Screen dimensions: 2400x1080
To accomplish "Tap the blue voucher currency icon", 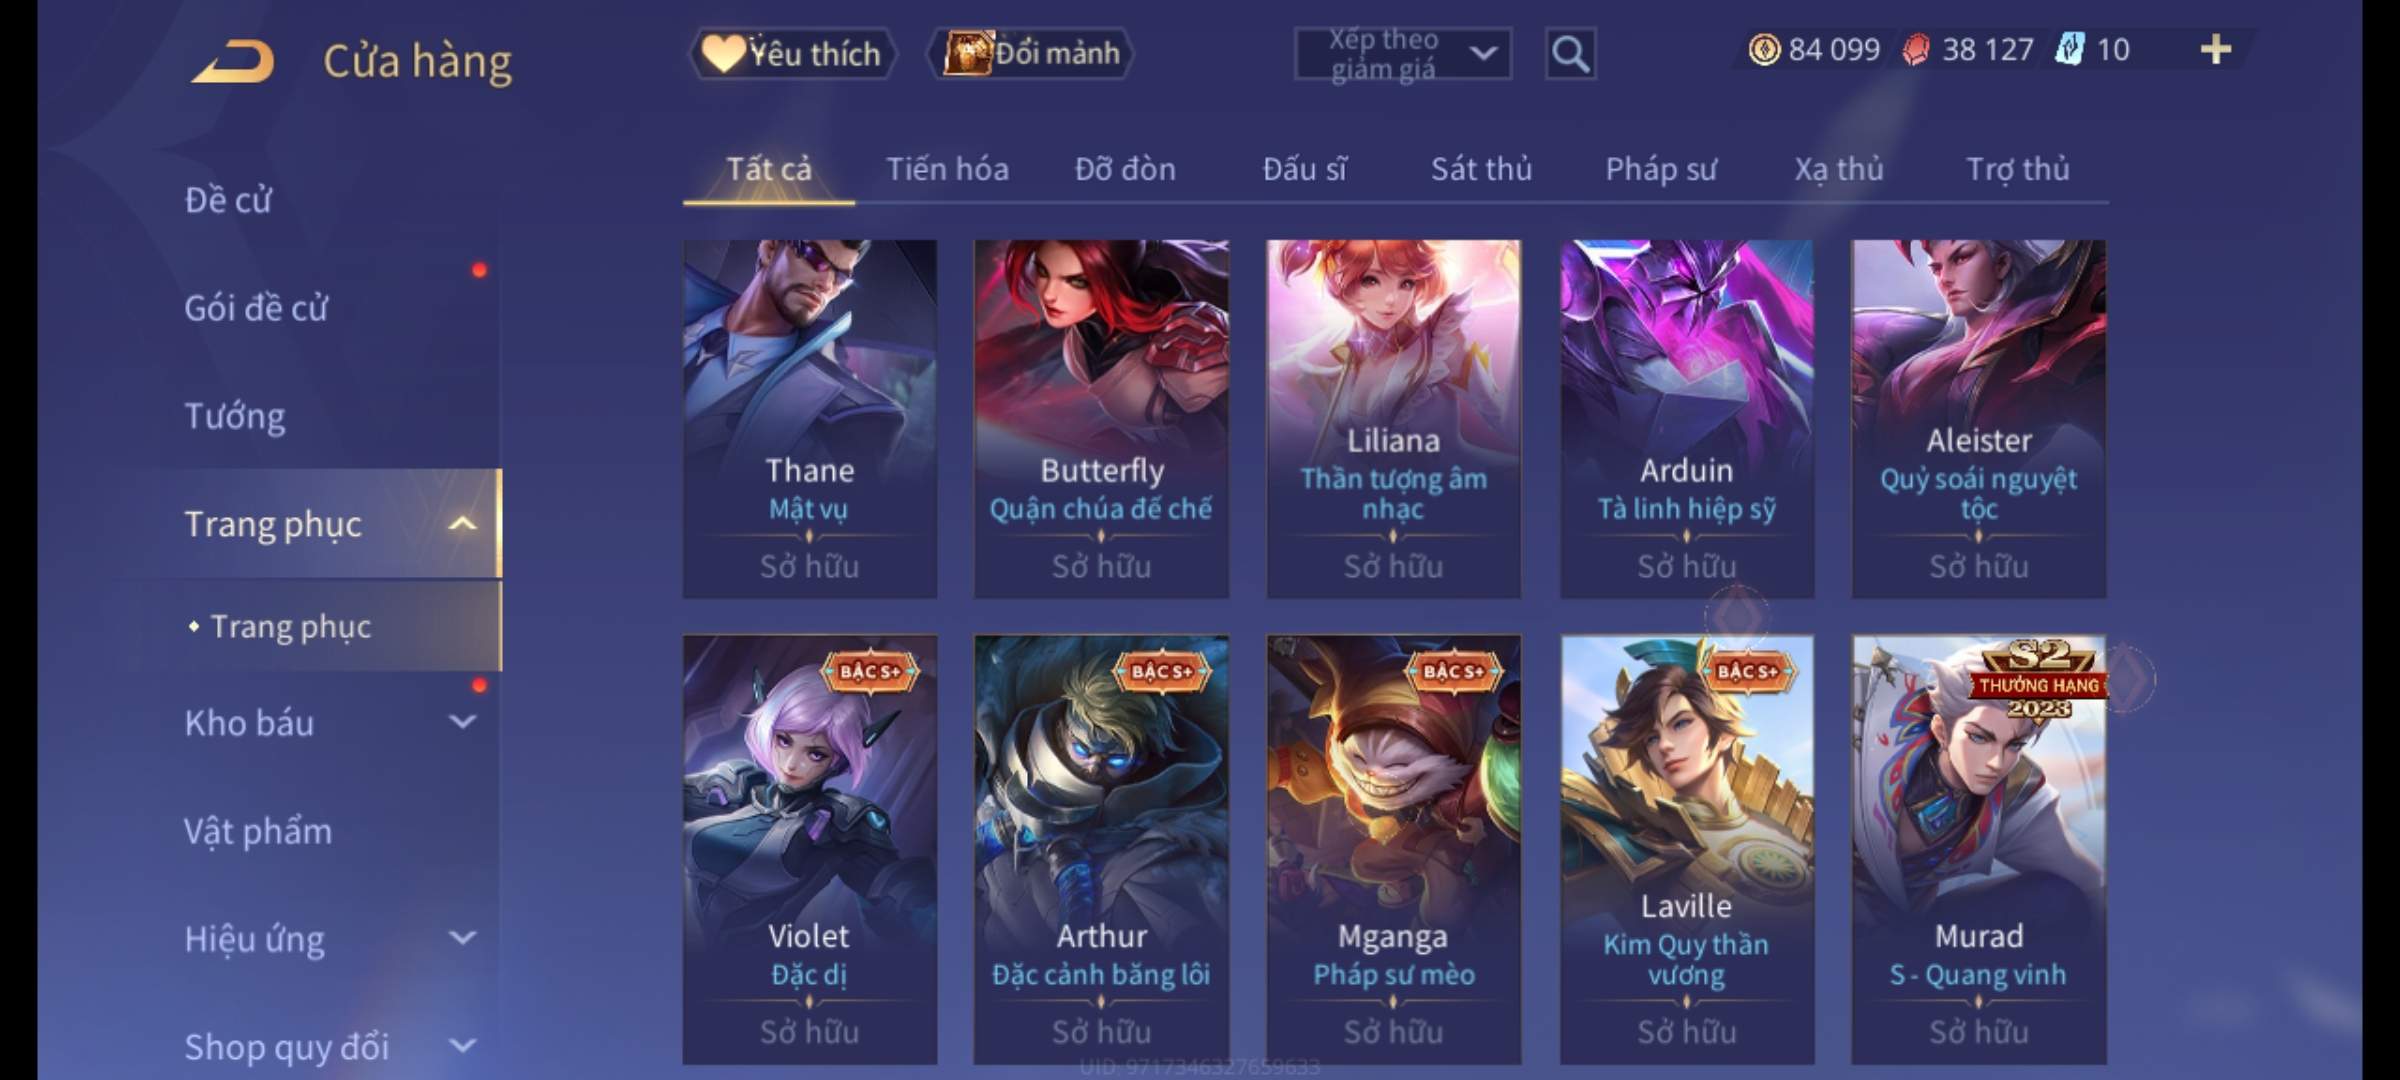I will [x=2070, y=49].
